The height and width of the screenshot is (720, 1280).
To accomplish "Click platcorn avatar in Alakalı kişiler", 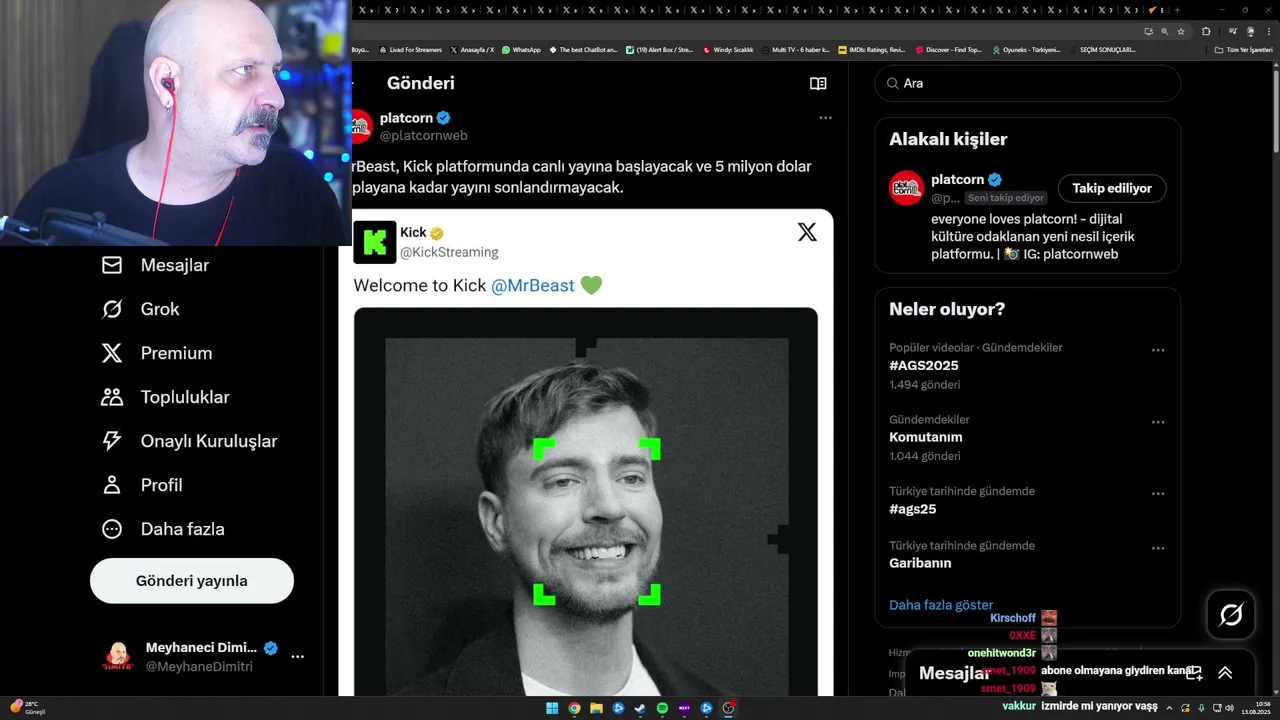I will click(907, 188).
